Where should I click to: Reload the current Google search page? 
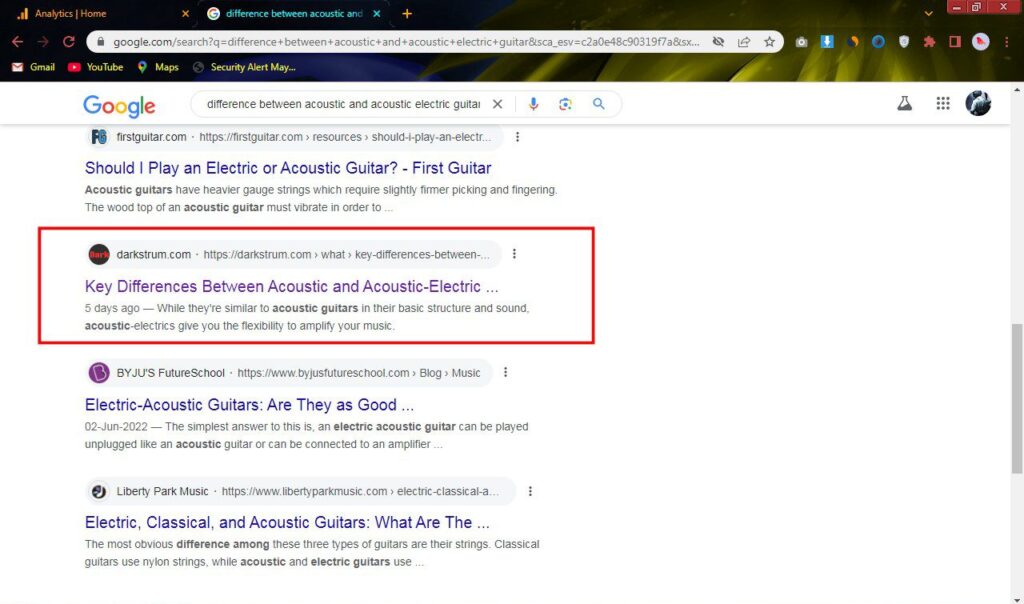pos(69,42)
